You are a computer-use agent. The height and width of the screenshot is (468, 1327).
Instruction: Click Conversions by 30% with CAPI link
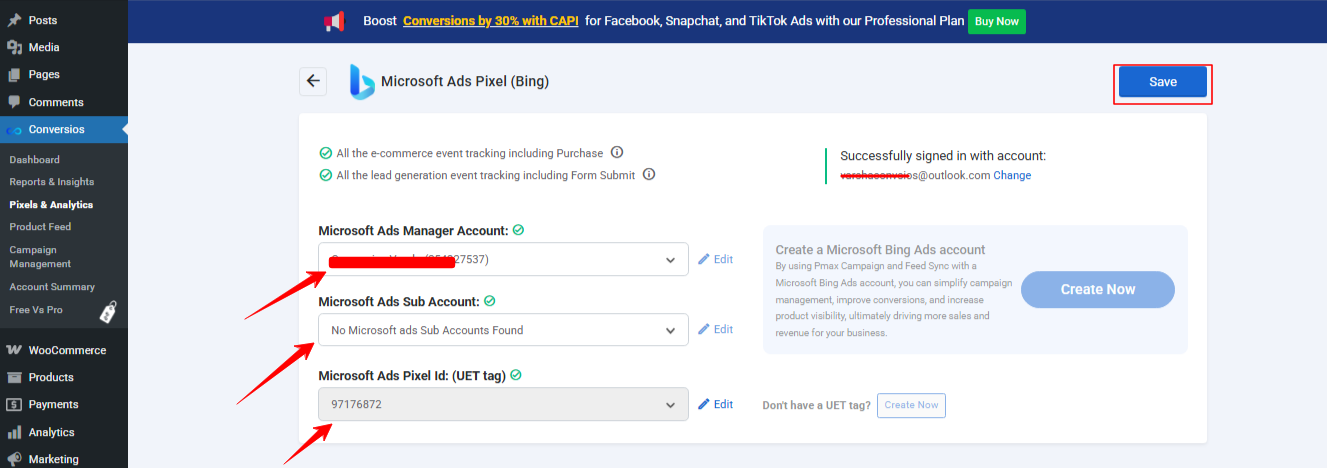click(x=491, y=20)
